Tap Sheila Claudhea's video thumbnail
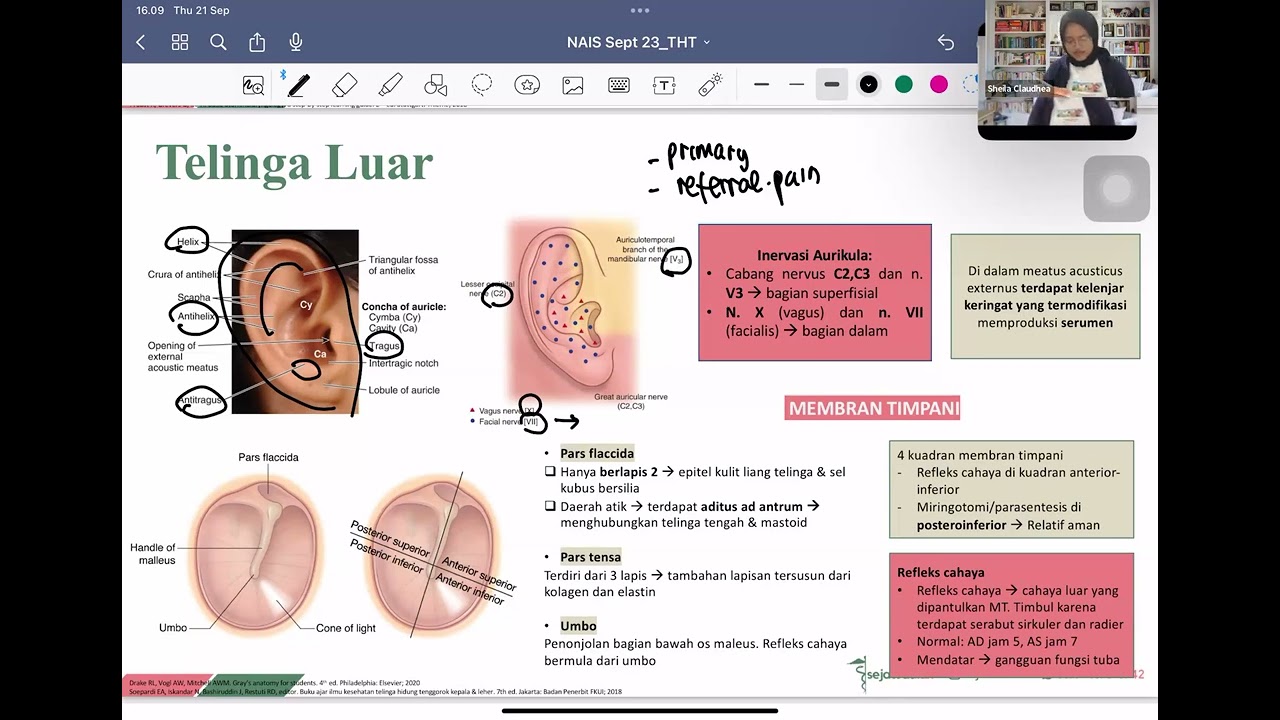The width and height of the screenshot is (1280, 720). [x=1057, y=69]
